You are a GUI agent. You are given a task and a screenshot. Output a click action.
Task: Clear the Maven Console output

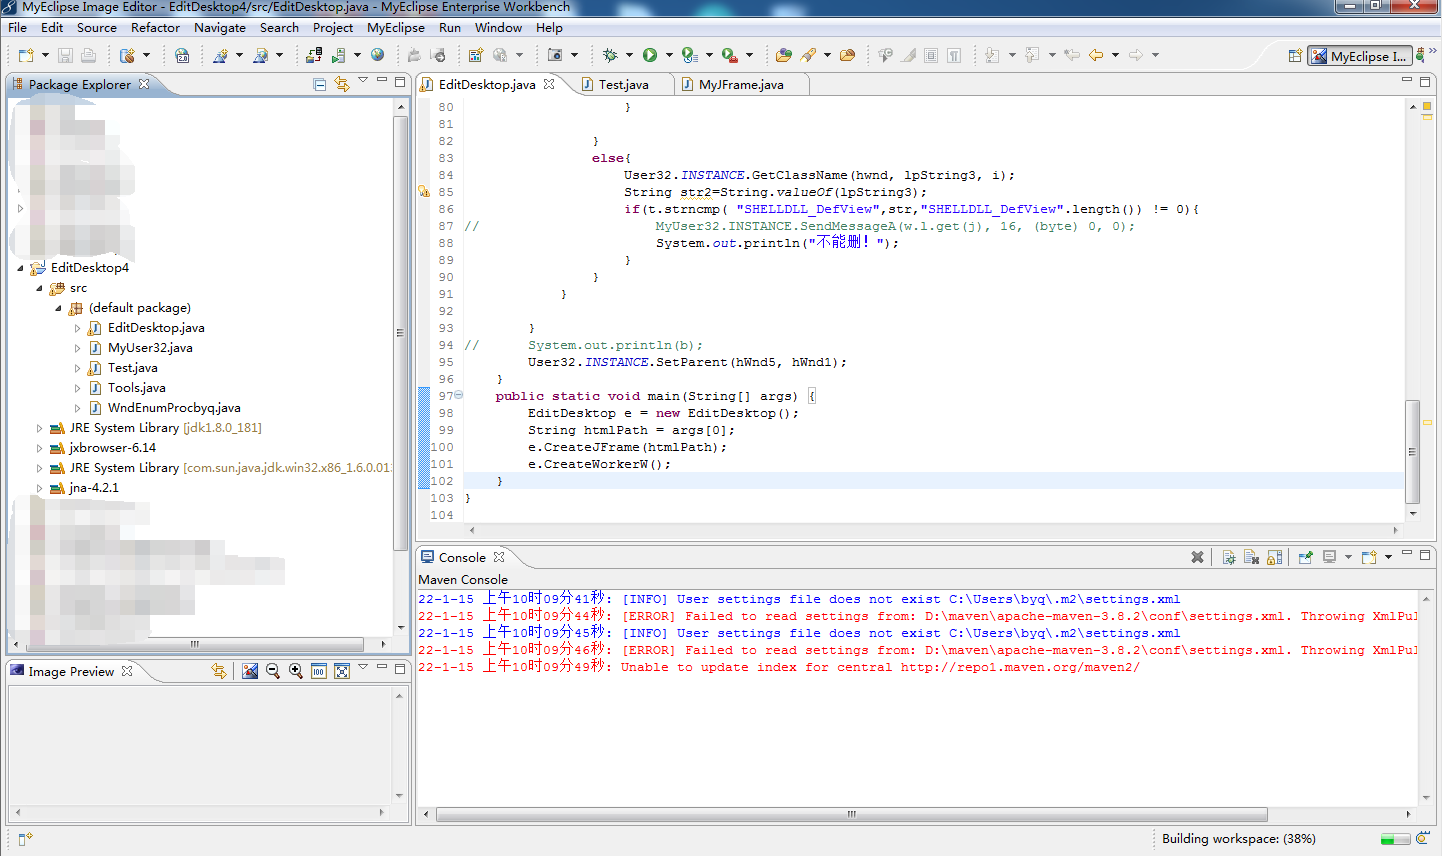point(1251,557)
